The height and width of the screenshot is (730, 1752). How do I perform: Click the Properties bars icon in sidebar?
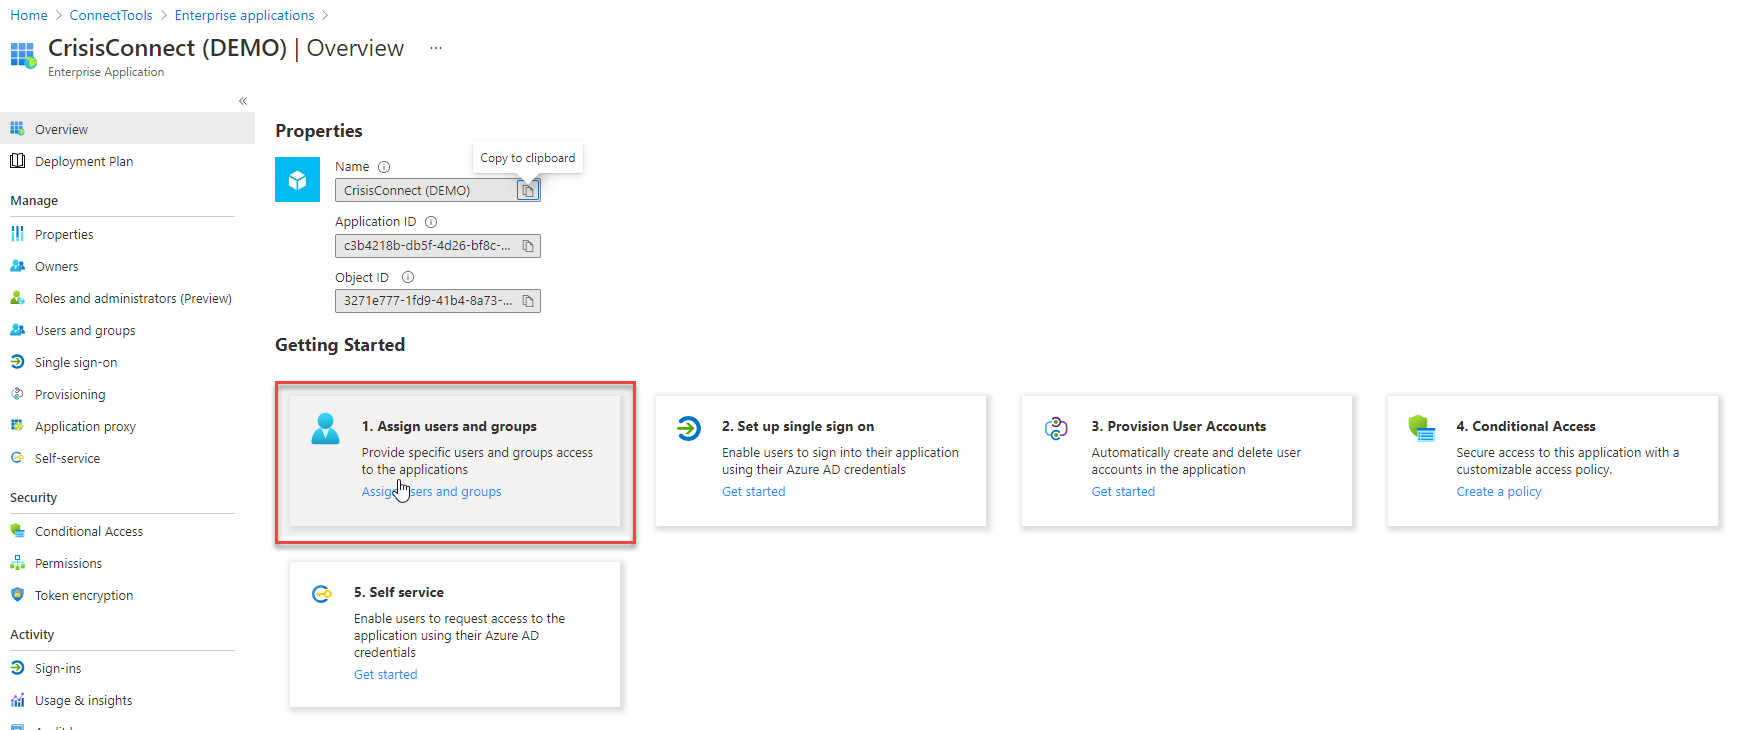click(x=17, y=234)
